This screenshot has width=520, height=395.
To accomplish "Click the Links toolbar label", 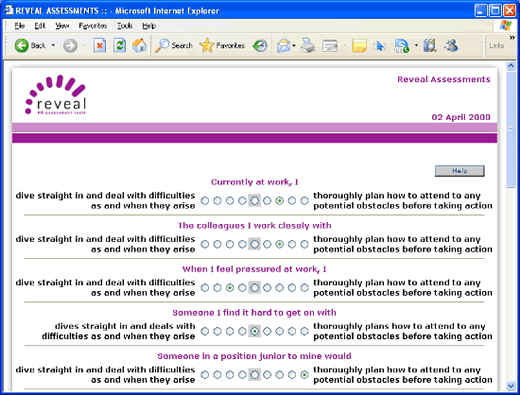I will pyautogui.click(x=496, y=46).
